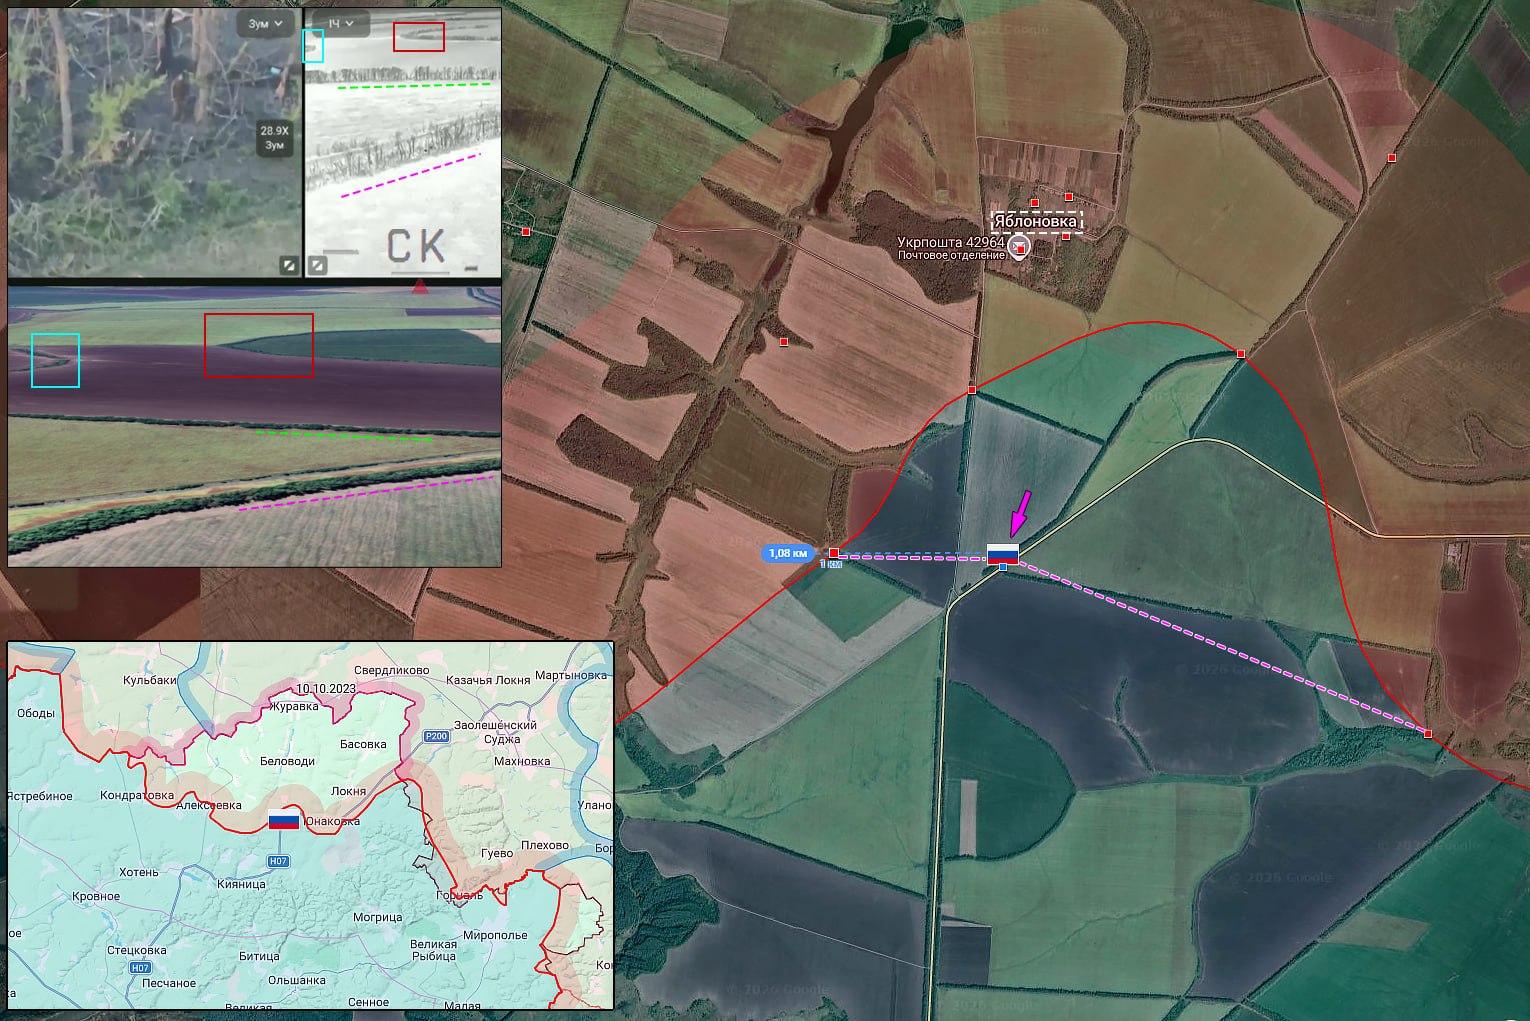Click the Песчаное town label

tap(169, 983)
